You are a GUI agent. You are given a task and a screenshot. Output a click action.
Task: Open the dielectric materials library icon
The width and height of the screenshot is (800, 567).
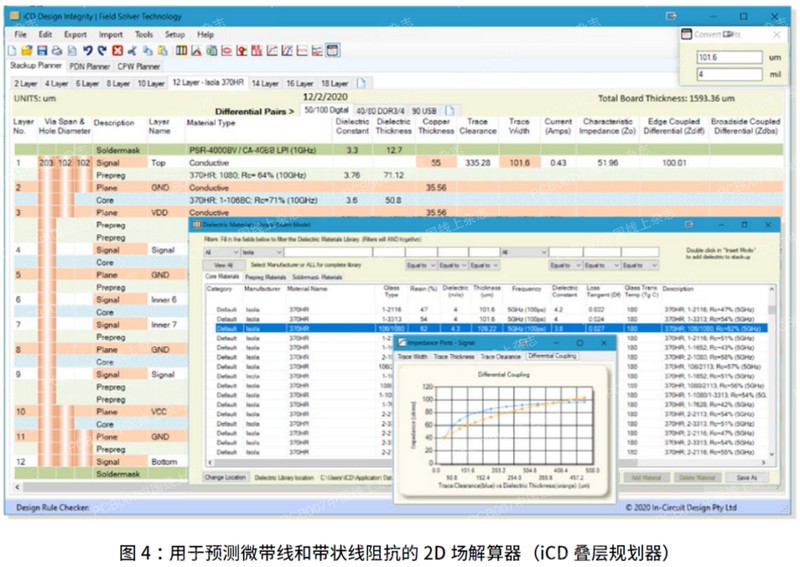coord(182,51)
